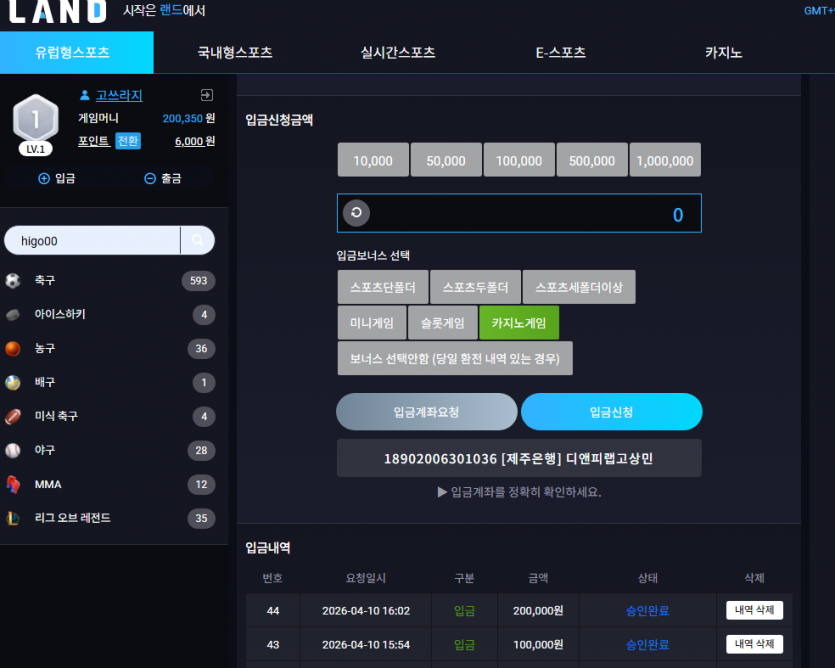This screenshot has width=835, height=668.
Task: Click 전환 to convert points
Action: click(x=128, y=141)
